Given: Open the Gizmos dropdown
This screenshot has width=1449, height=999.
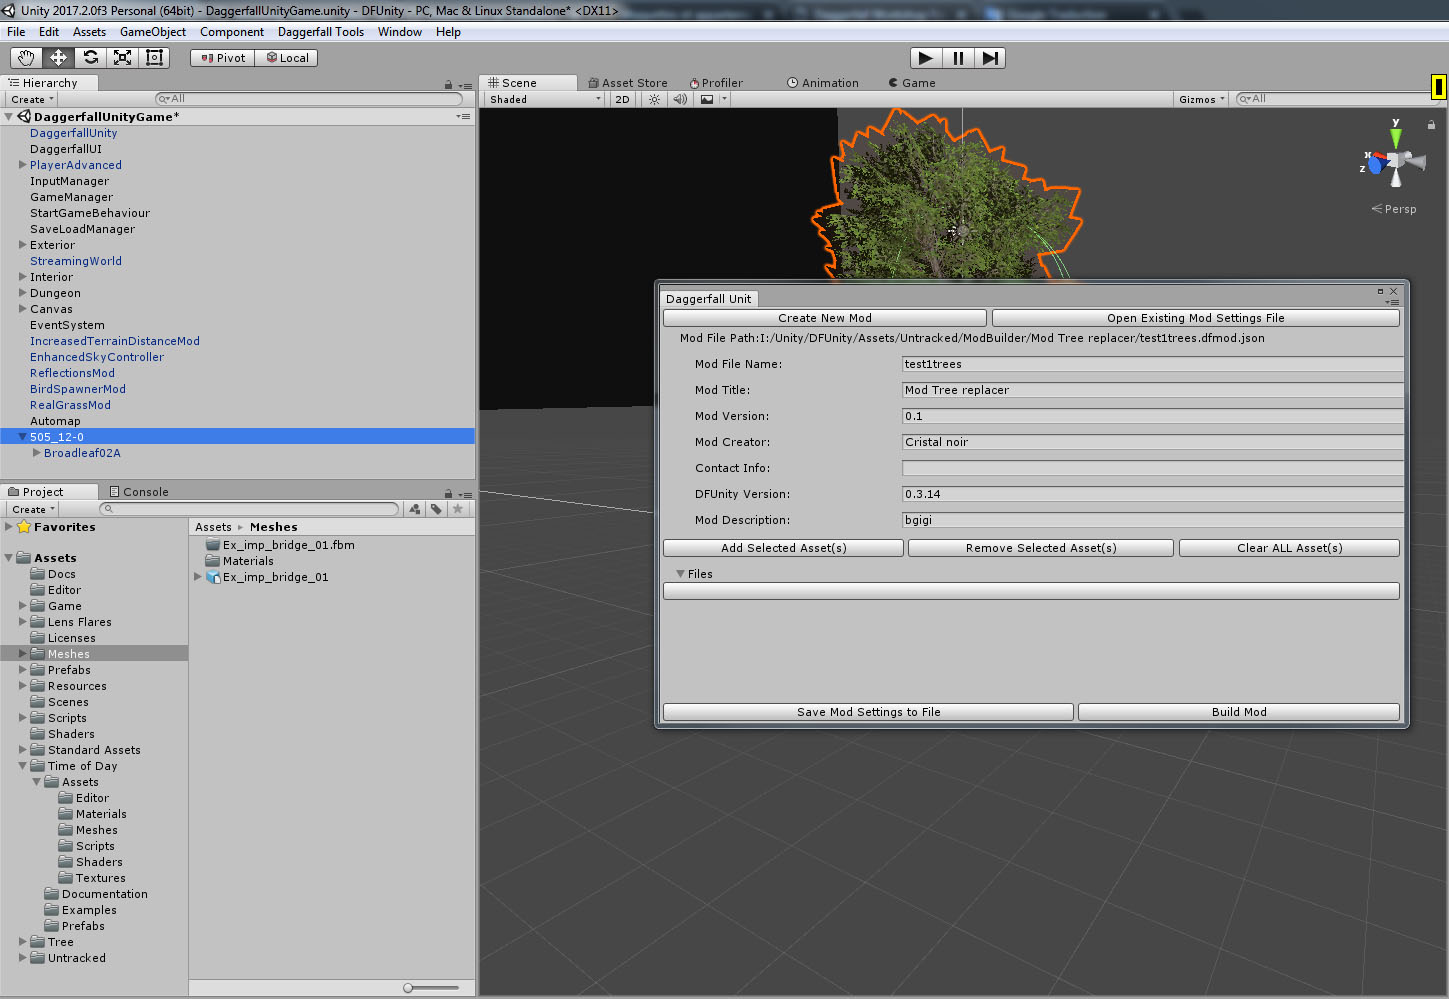Looking at the screenshot, I should tap(1201, 99).
